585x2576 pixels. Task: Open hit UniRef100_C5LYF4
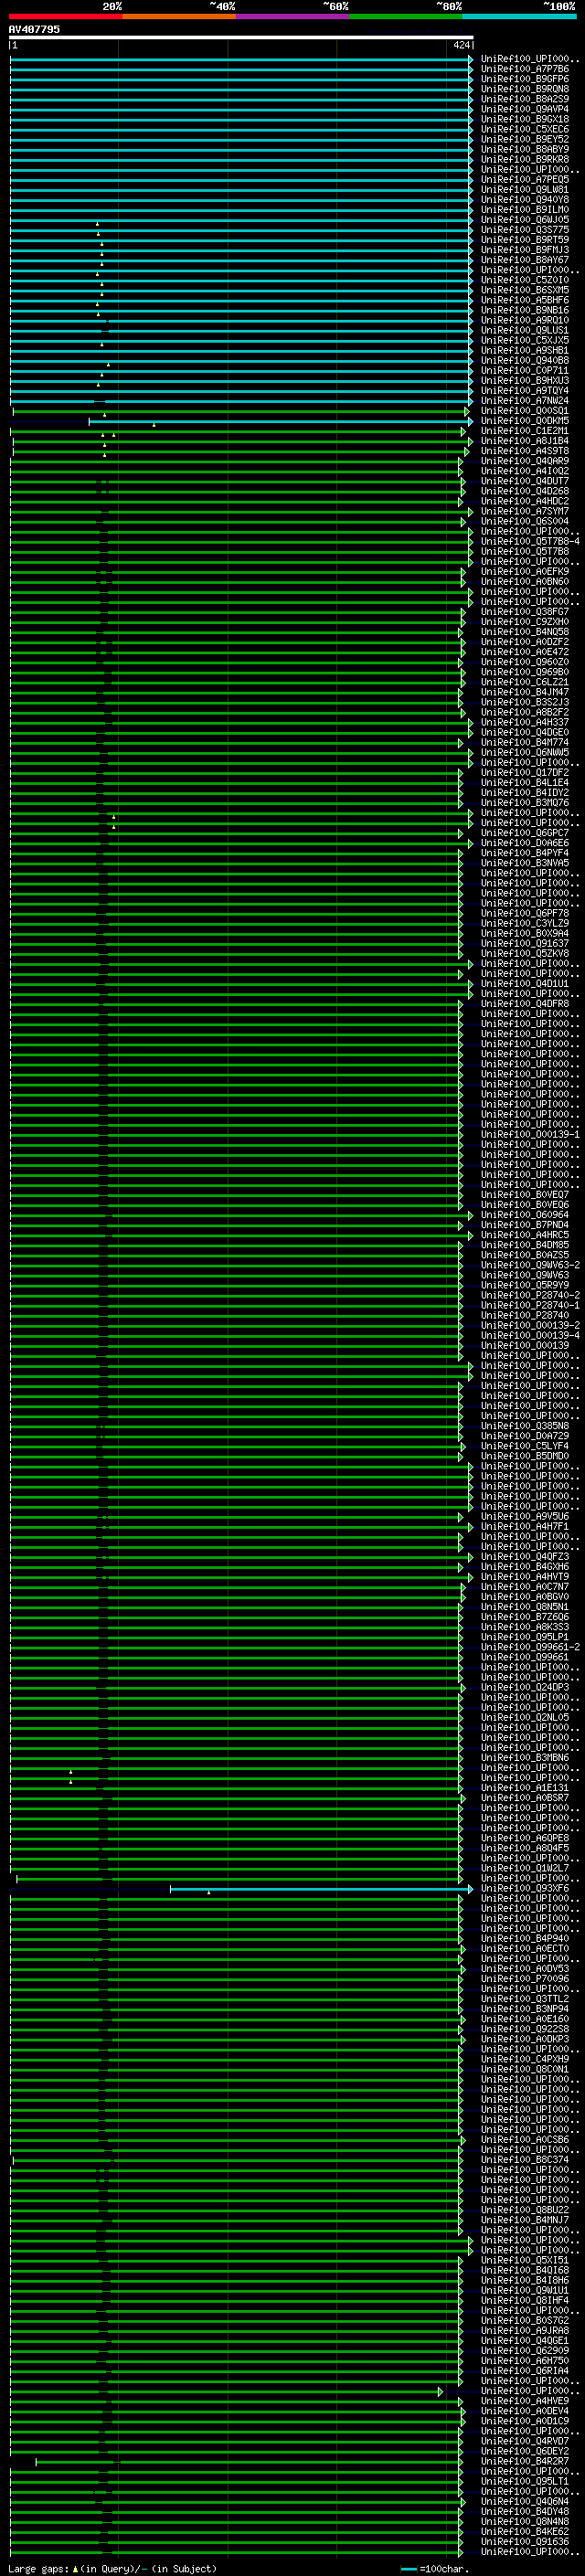525,1446
